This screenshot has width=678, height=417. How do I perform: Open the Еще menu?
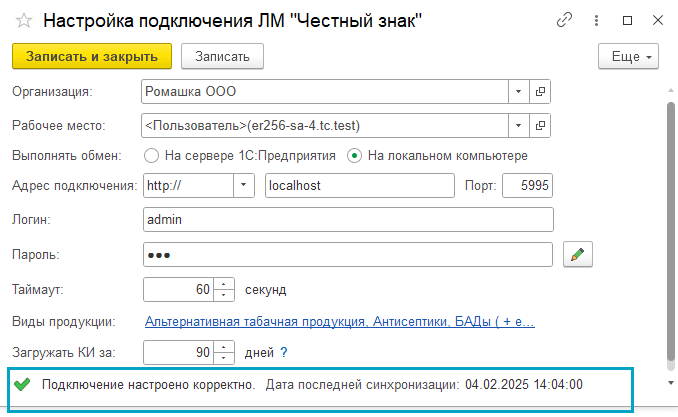point(628,57)
